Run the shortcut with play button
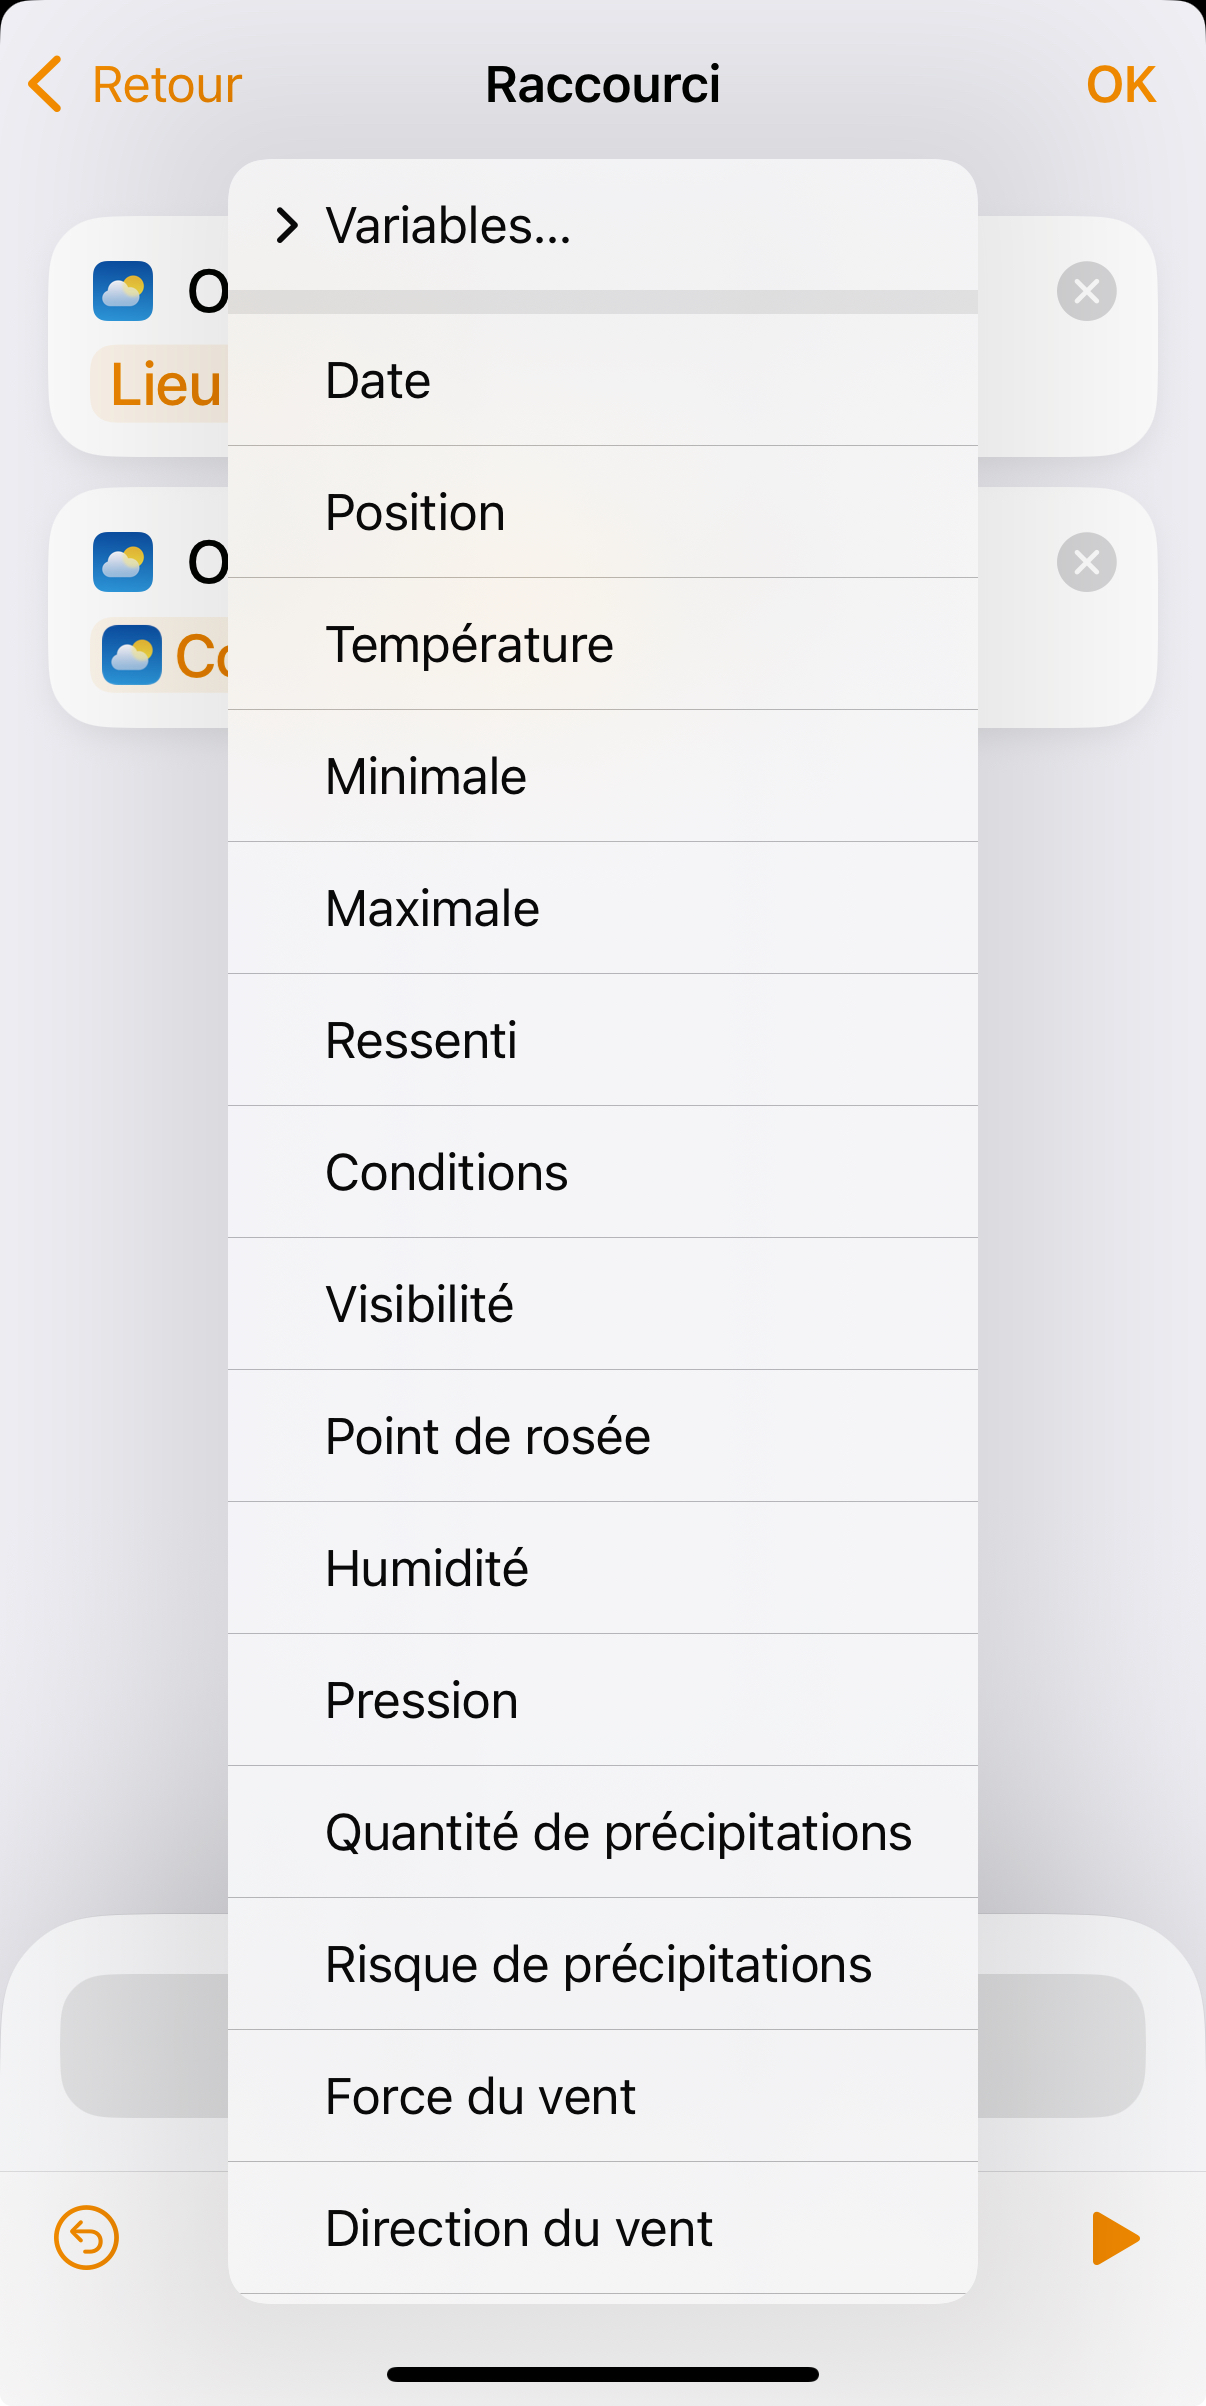 tap(1116, 2238)
